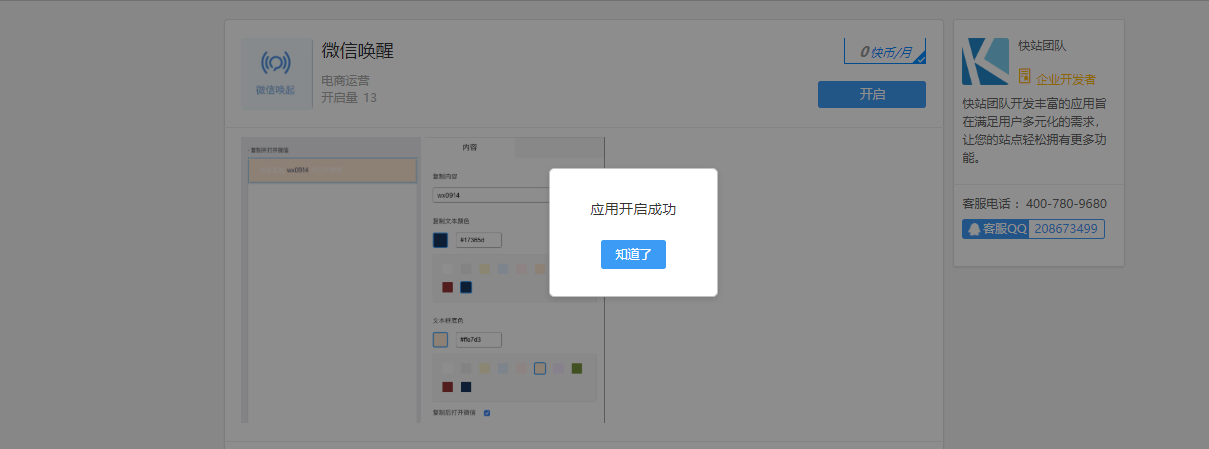
Task: Click the blue 开启 enable button
Action: click(871, 94)
